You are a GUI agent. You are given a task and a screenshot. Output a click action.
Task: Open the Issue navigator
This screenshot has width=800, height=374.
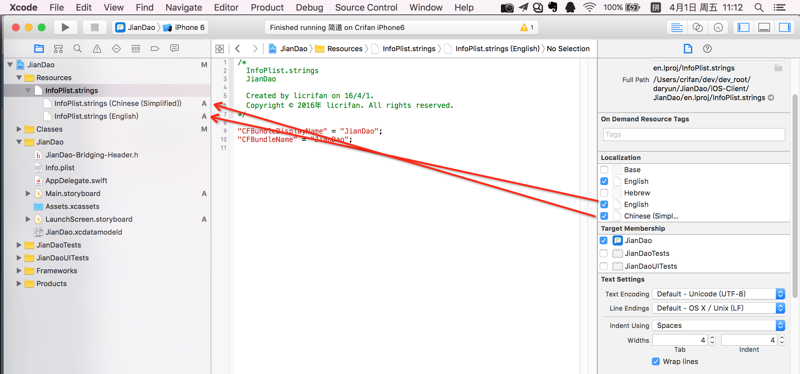tap(97, 48)
